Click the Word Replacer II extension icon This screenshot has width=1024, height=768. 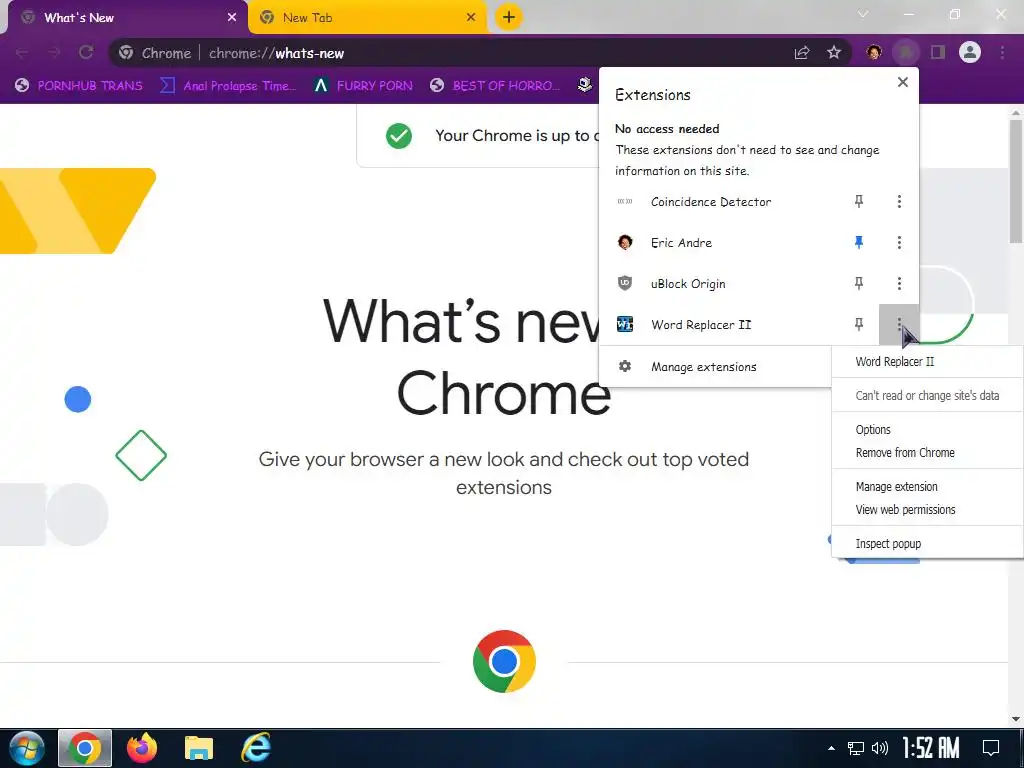[625, 324]
